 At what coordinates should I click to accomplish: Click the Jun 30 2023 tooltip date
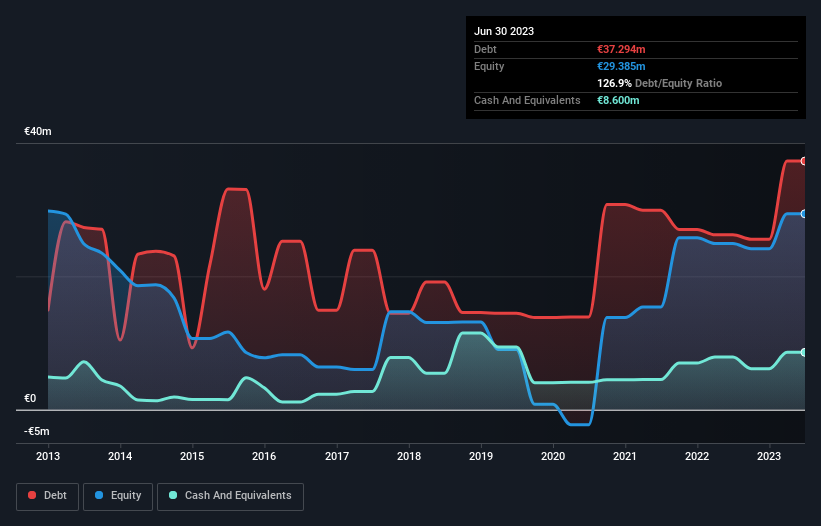coord(504,31)
